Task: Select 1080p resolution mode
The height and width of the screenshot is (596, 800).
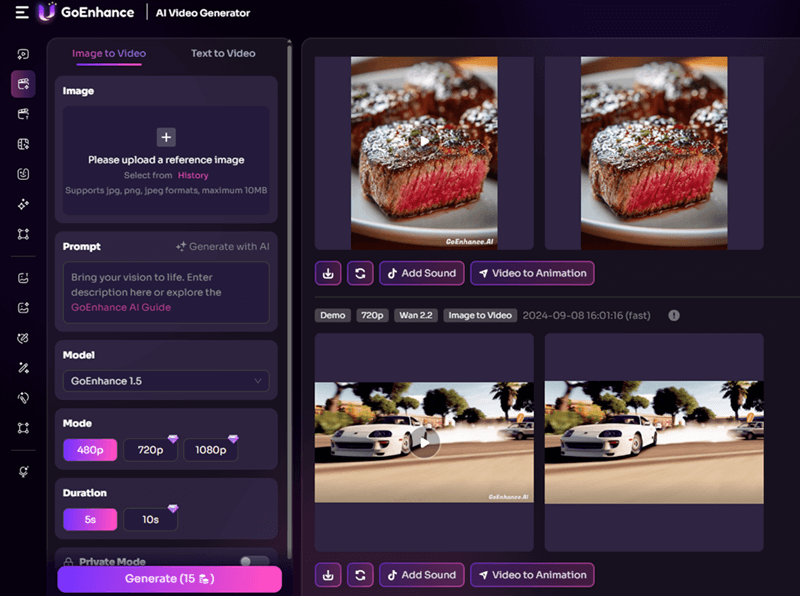Action: tap(212, 450)
